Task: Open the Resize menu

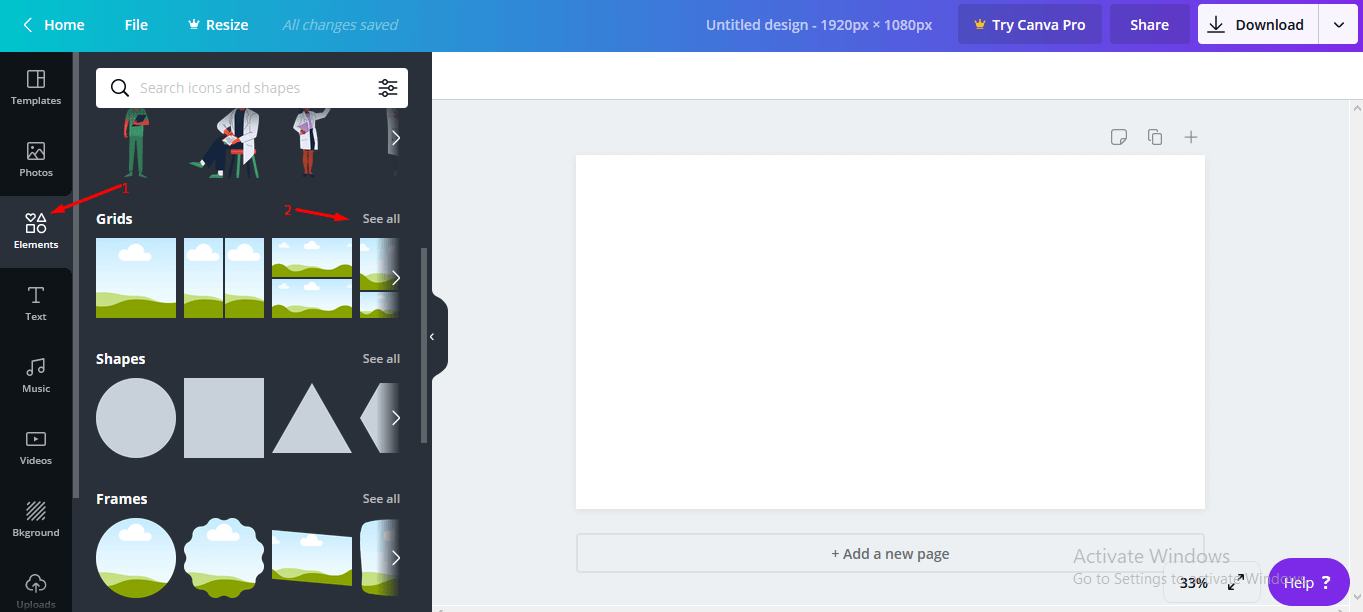Action: point(217,25)
